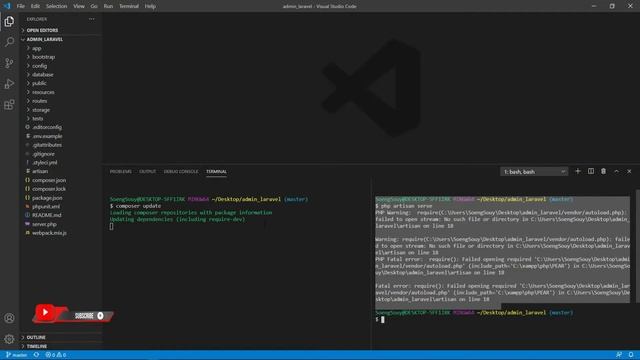Image resolution: width=640 pixels, height=360 pixels.
Task: Expand the public folder
Action: (x=61, y=83)
